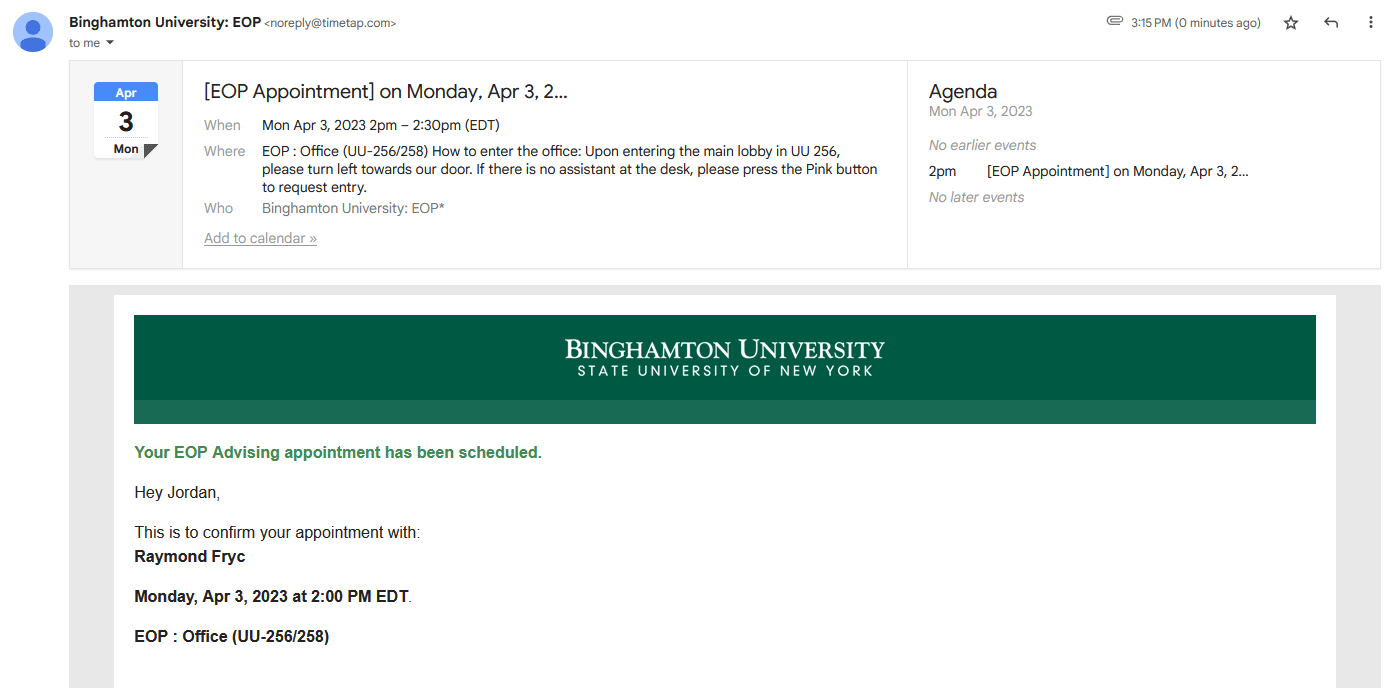Image resolution: width=1386 pixels, height=688 pixels.
Task: Click the advisor name Raymond Fryc
Action: [x=189, y=556]
